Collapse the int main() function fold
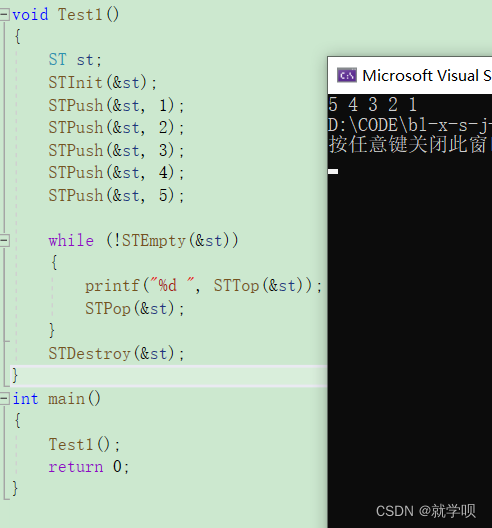The width and height of the screenshot is (492, 528). pos(4,399)
